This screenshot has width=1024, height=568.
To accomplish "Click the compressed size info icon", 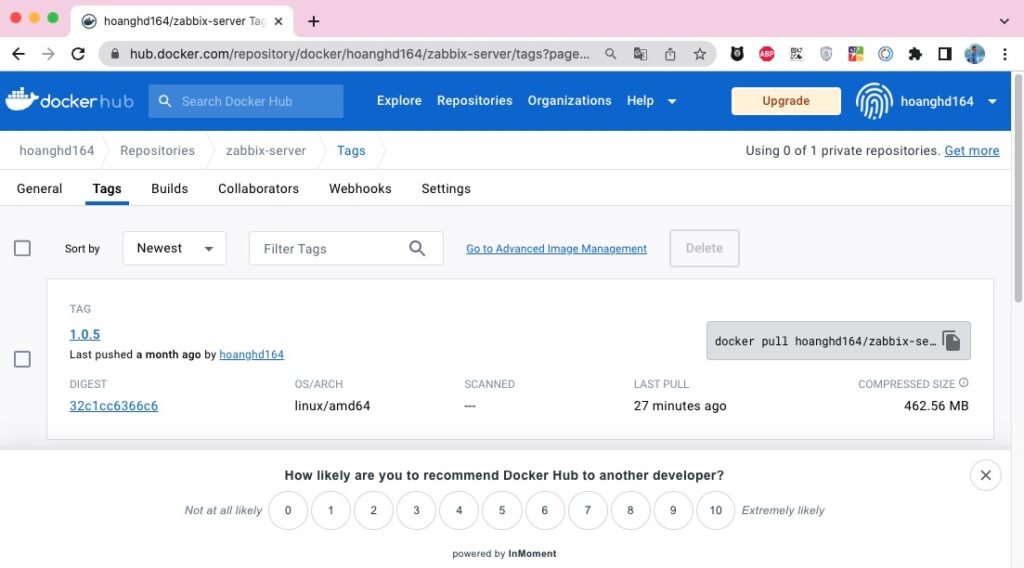I will point(964,383).
